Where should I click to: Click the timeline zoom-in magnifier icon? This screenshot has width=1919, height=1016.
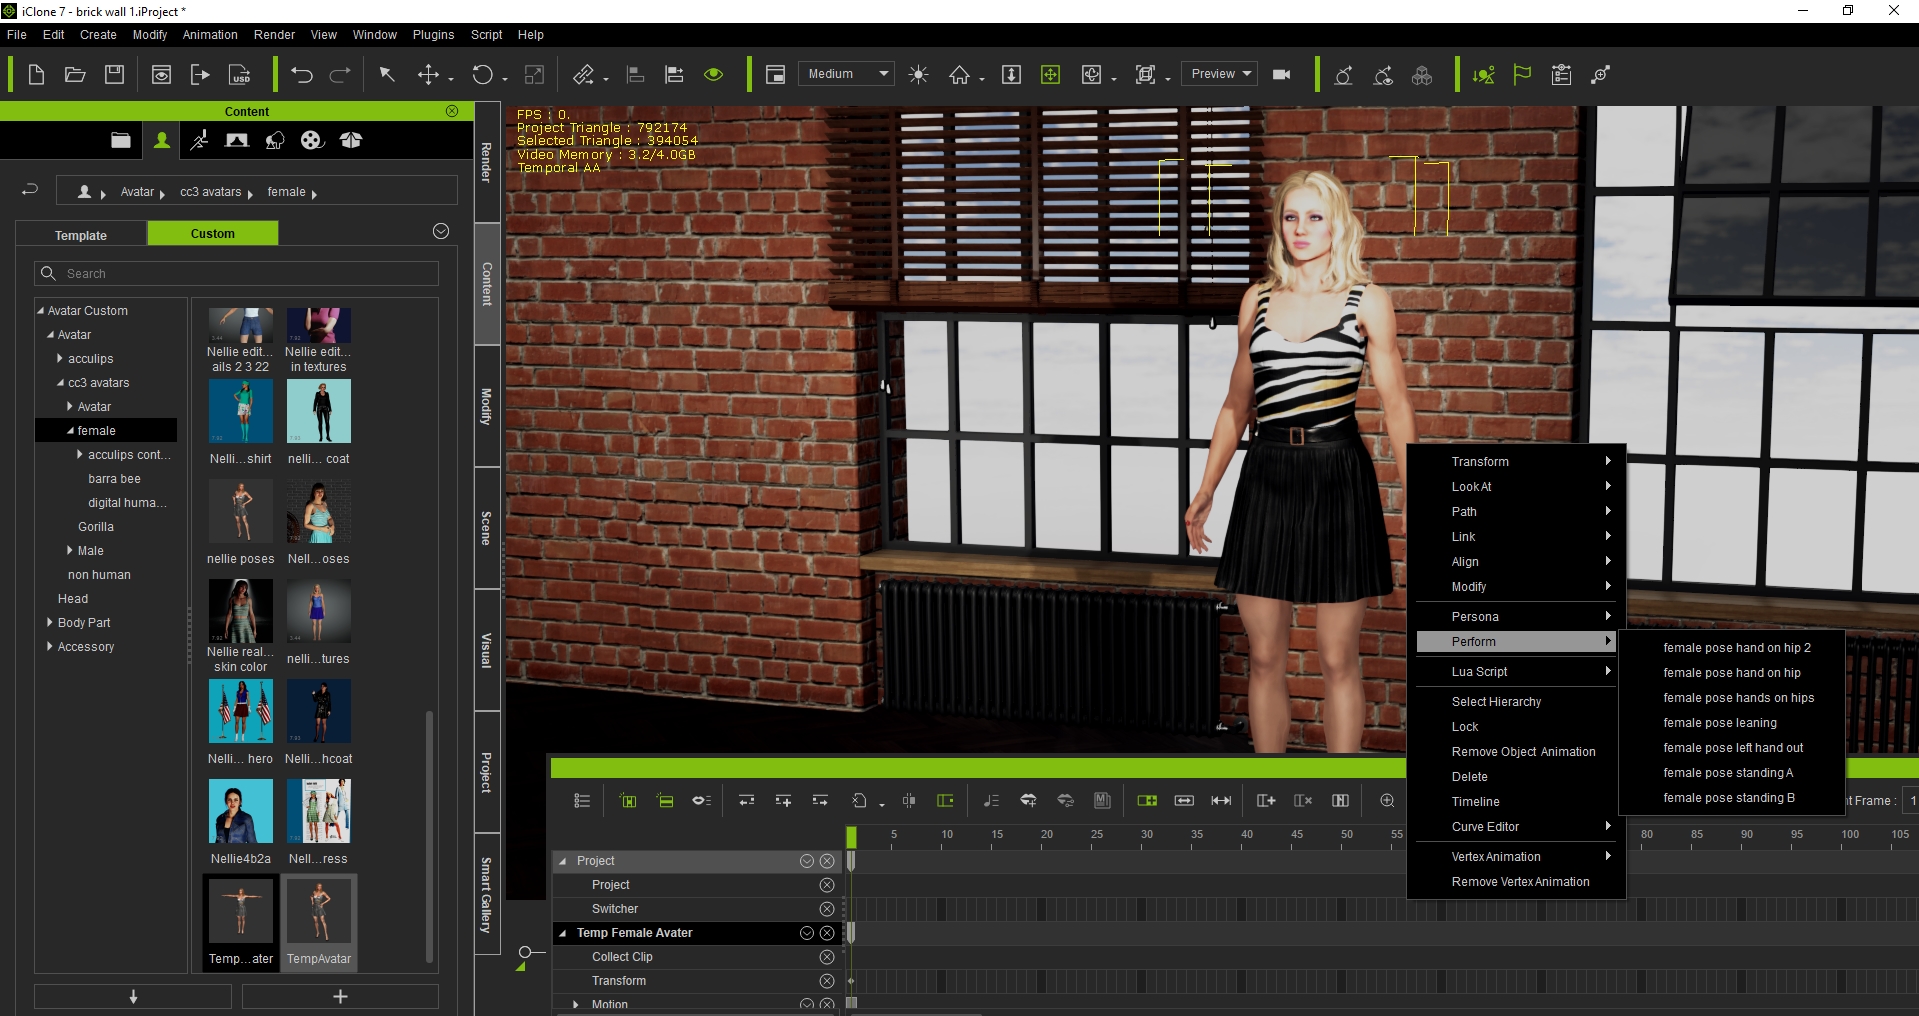(x=1387, y=801)
